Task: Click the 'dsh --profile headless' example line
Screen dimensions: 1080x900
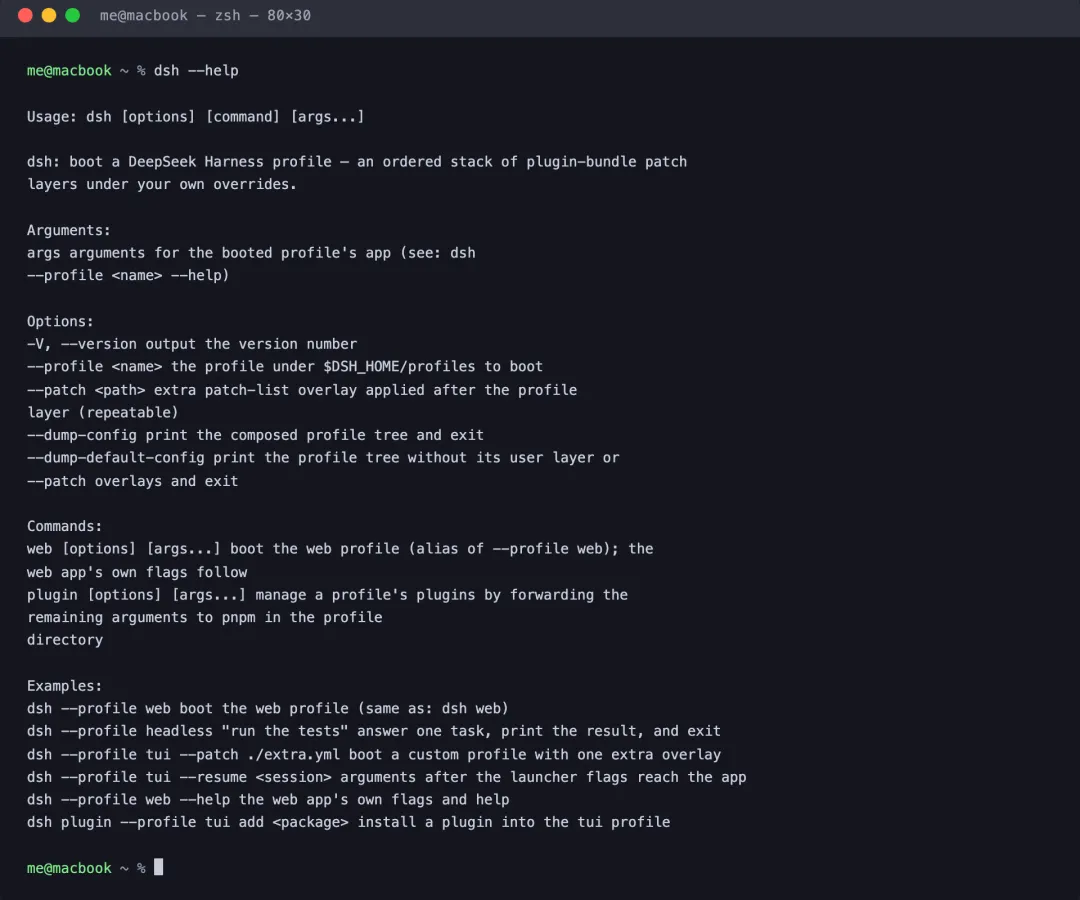Action: point(374,731)
